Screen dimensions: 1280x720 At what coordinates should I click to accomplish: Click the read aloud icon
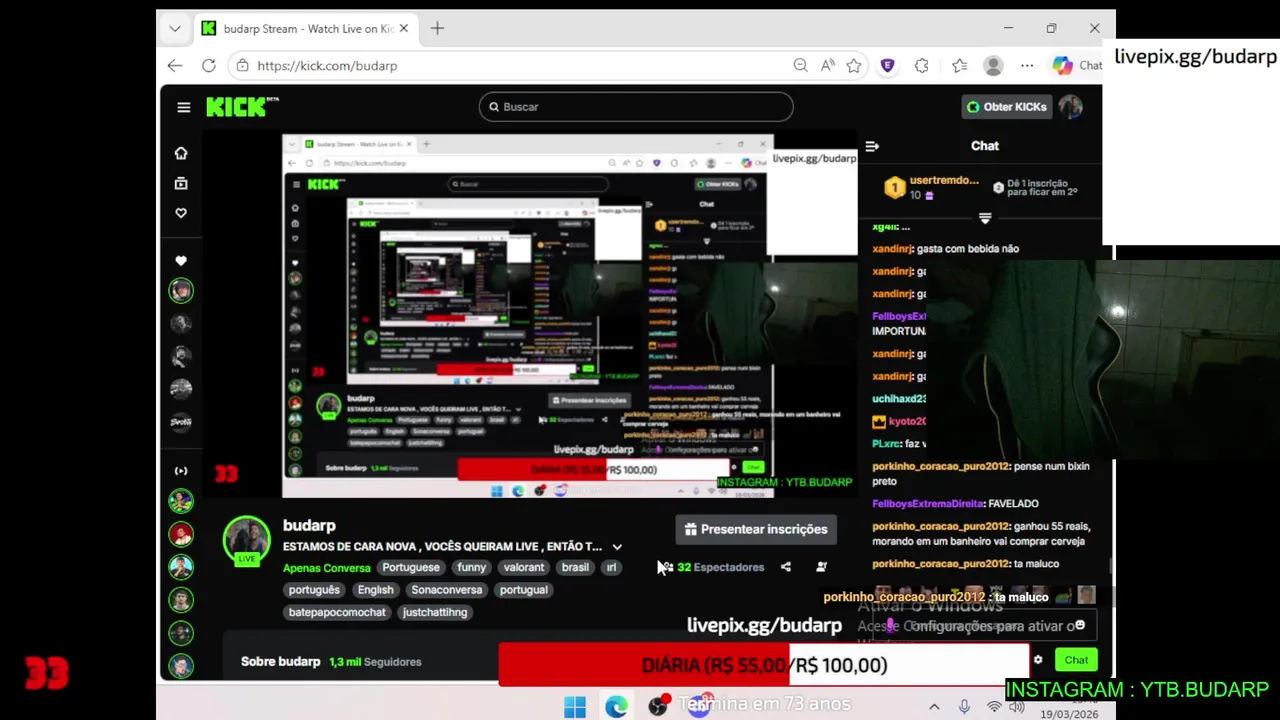pyautogui.click(x=827, y=66)
